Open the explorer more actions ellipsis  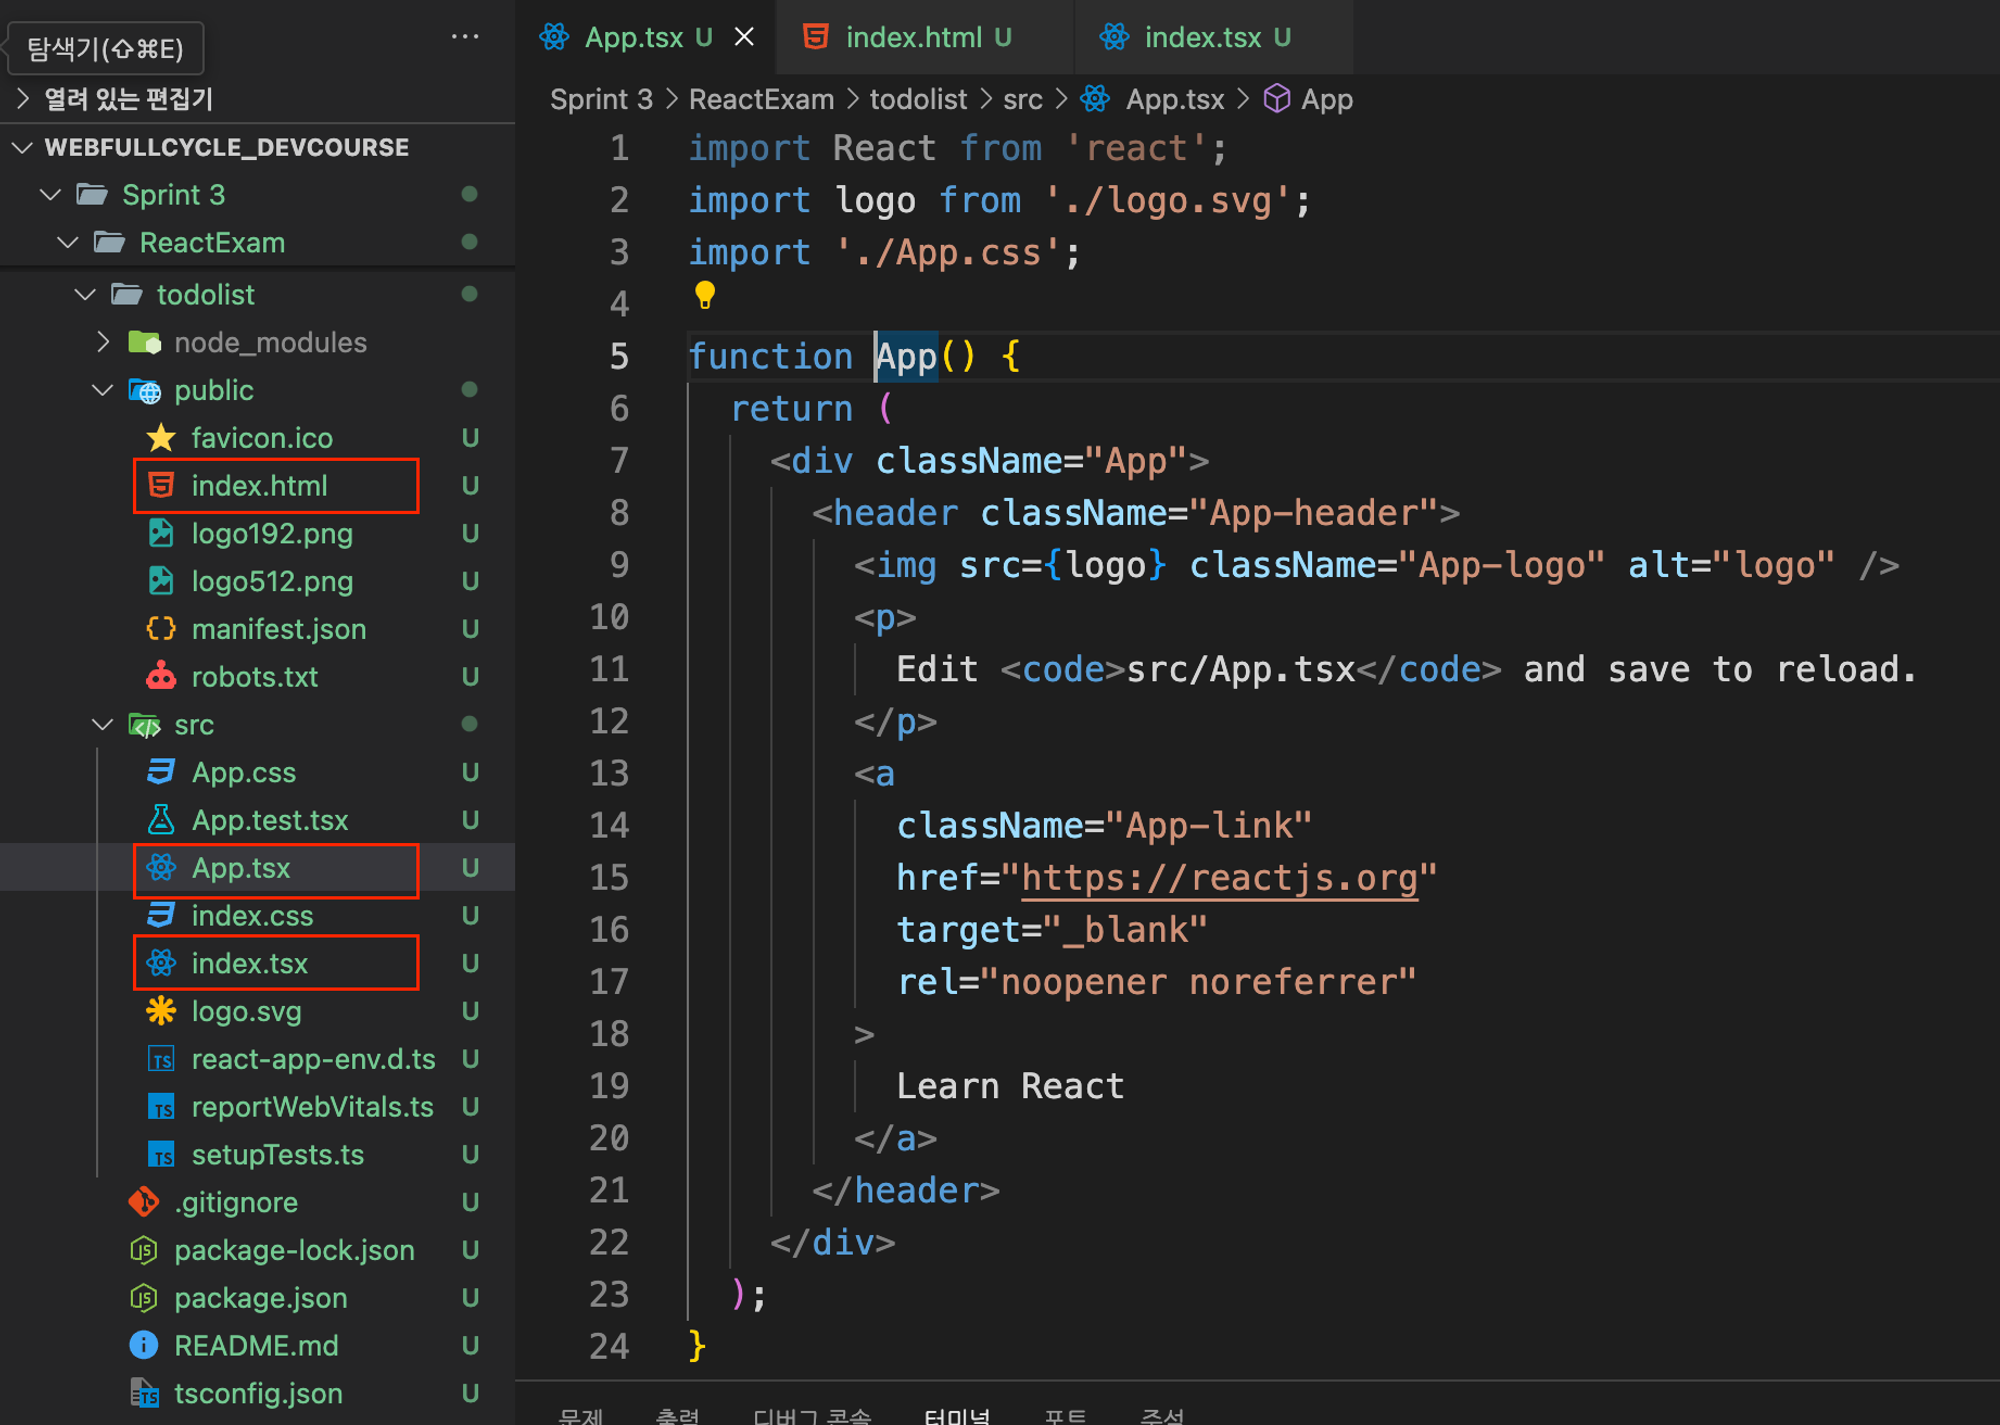click(465, 37)
